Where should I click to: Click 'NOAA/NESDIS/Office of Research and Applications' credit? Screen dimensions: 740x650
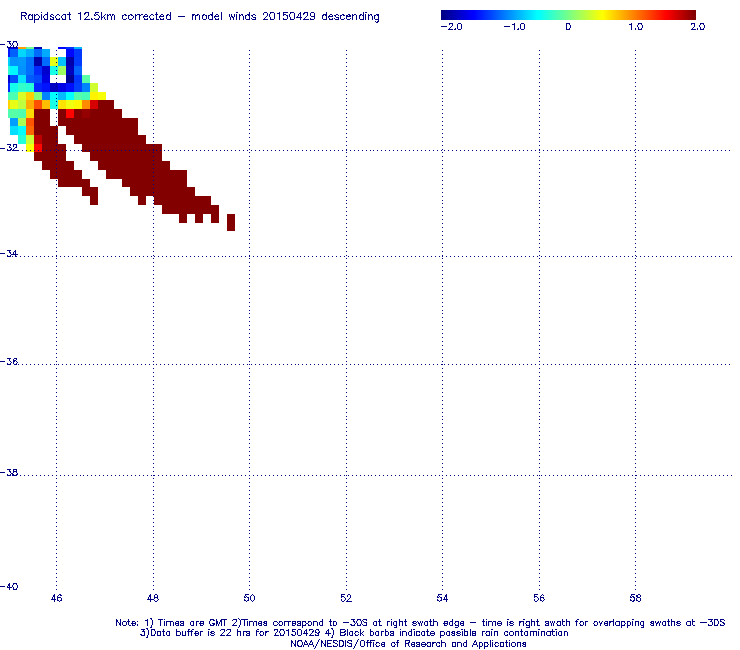[x=408, y=644]
